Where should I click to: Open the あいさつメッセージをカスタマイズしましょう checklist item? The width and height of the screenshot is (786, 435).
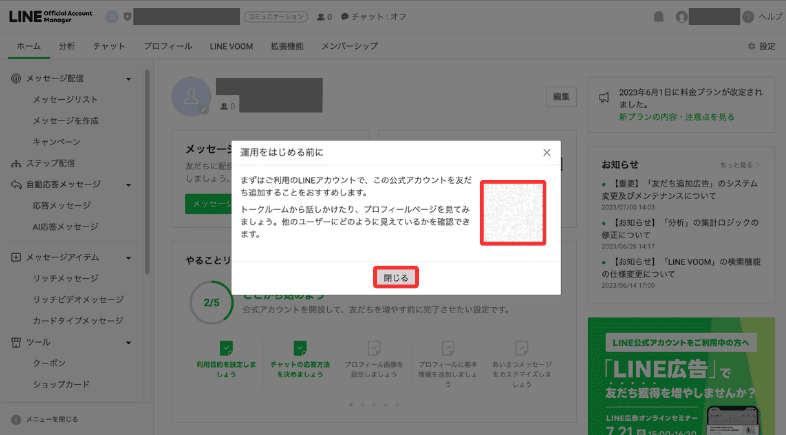click(x=521, y=364)
